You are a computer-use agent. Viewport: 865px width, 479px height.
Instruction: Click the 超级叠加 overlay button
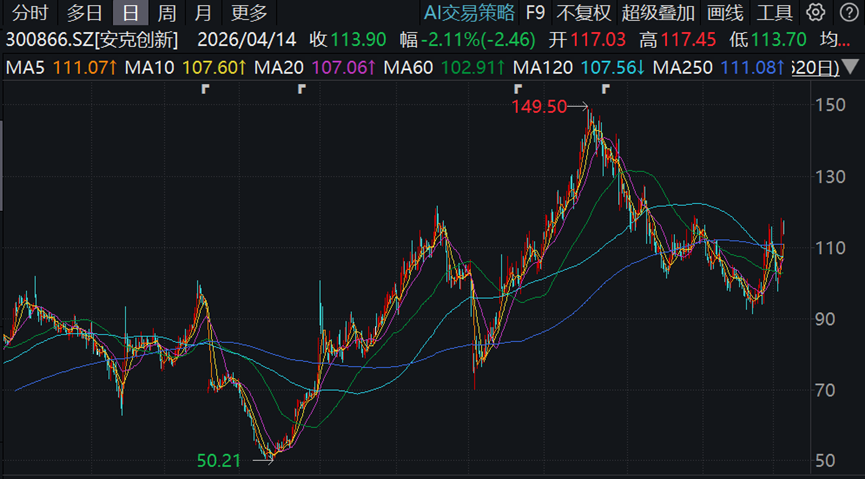click(x=658, y=12)
